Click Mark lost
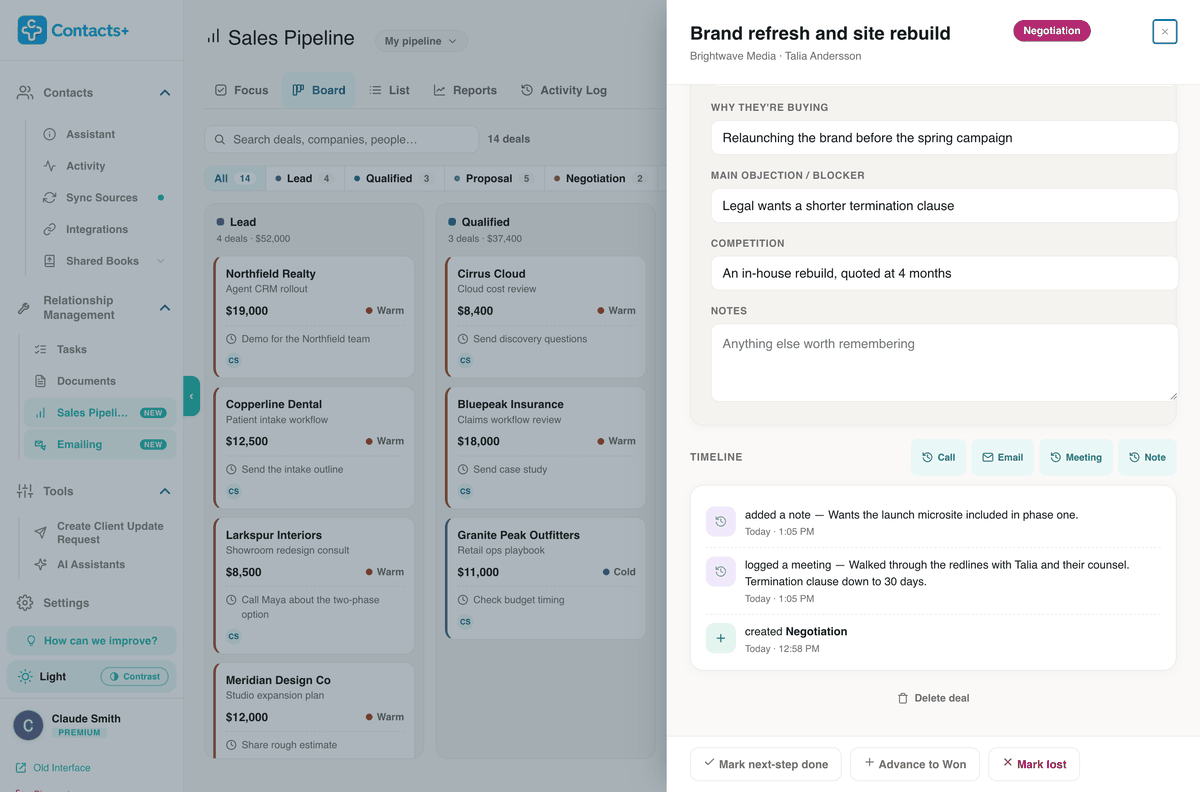 [1034, 764]
